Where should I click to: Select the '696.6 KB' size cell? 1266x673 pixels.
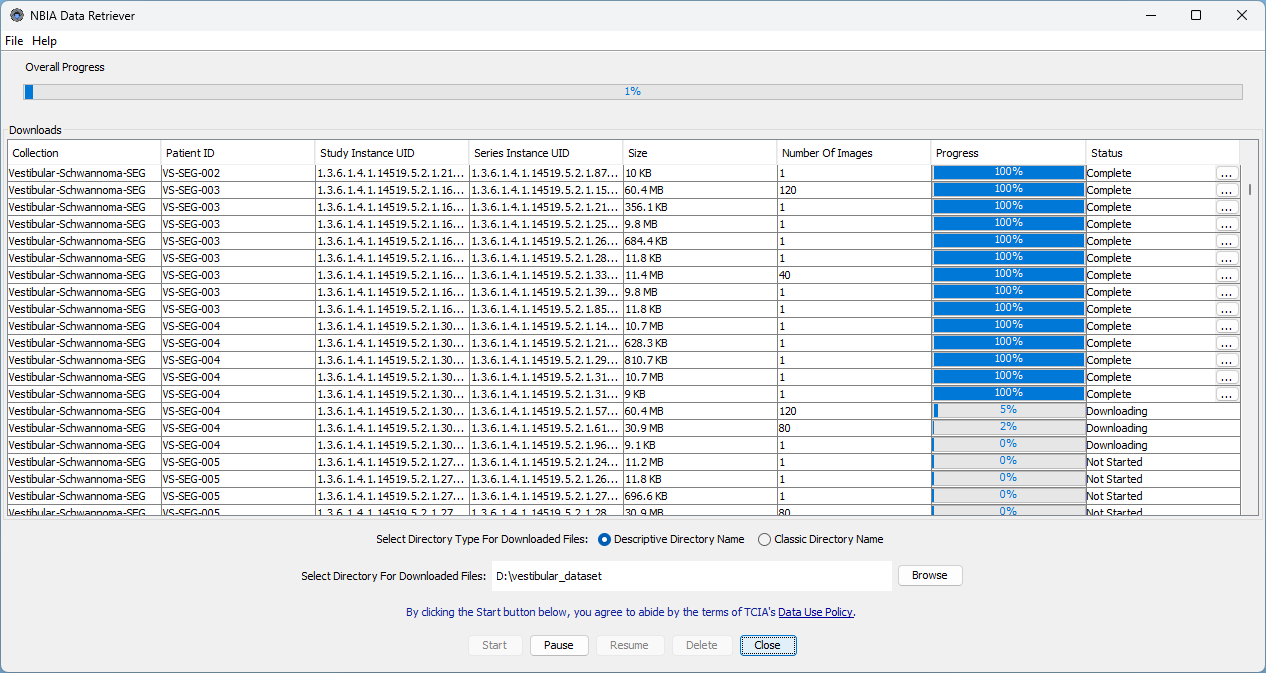coord(700,496)
